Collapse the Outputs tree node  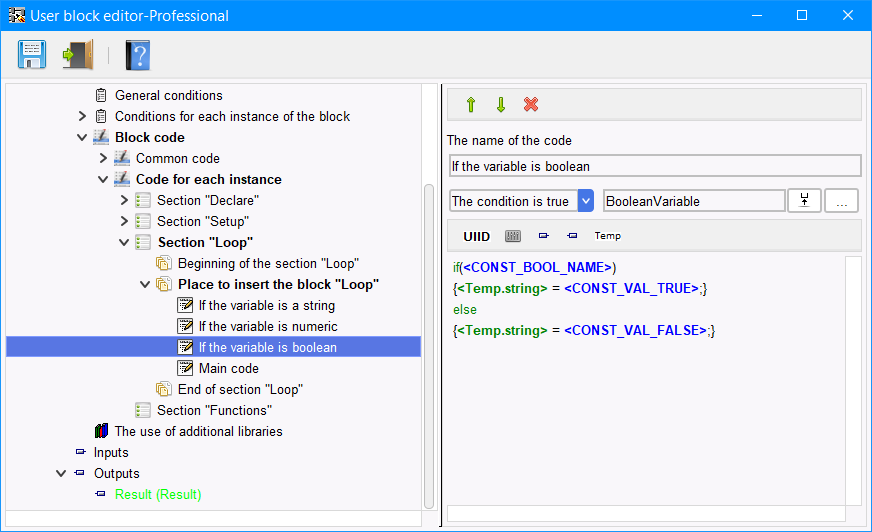click(x=61, y=474)
